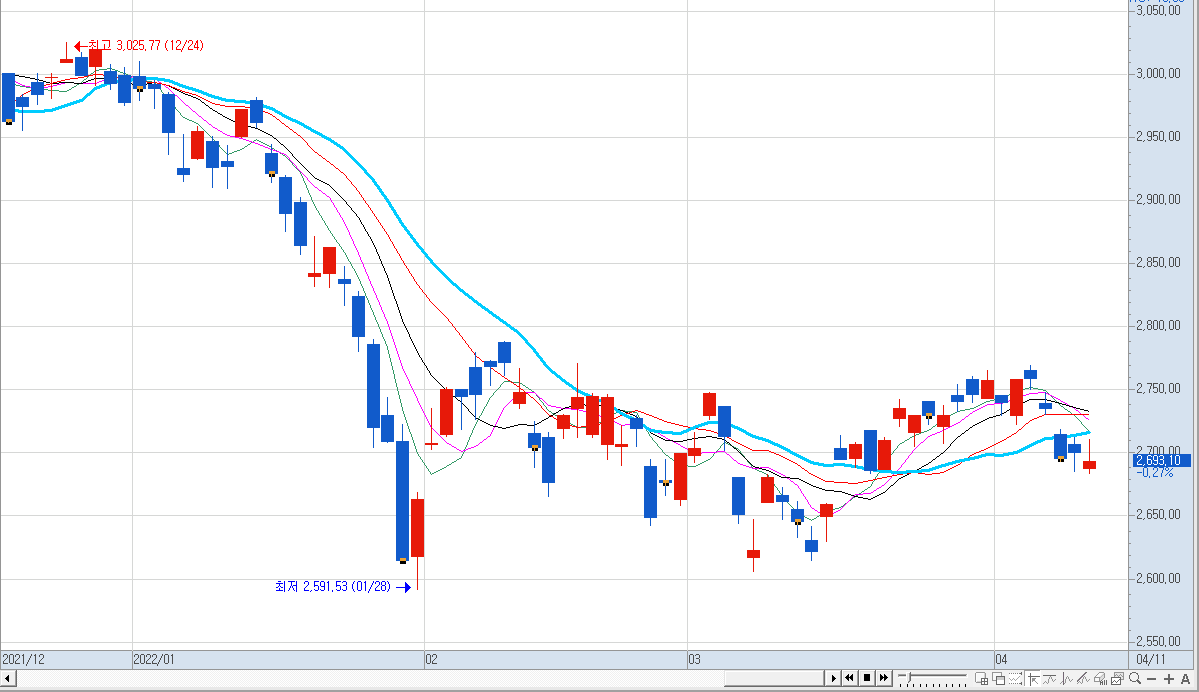
Task: Click the 2,850.00 price axis label
Action: pyautogui.click(x=1158, y=262)
